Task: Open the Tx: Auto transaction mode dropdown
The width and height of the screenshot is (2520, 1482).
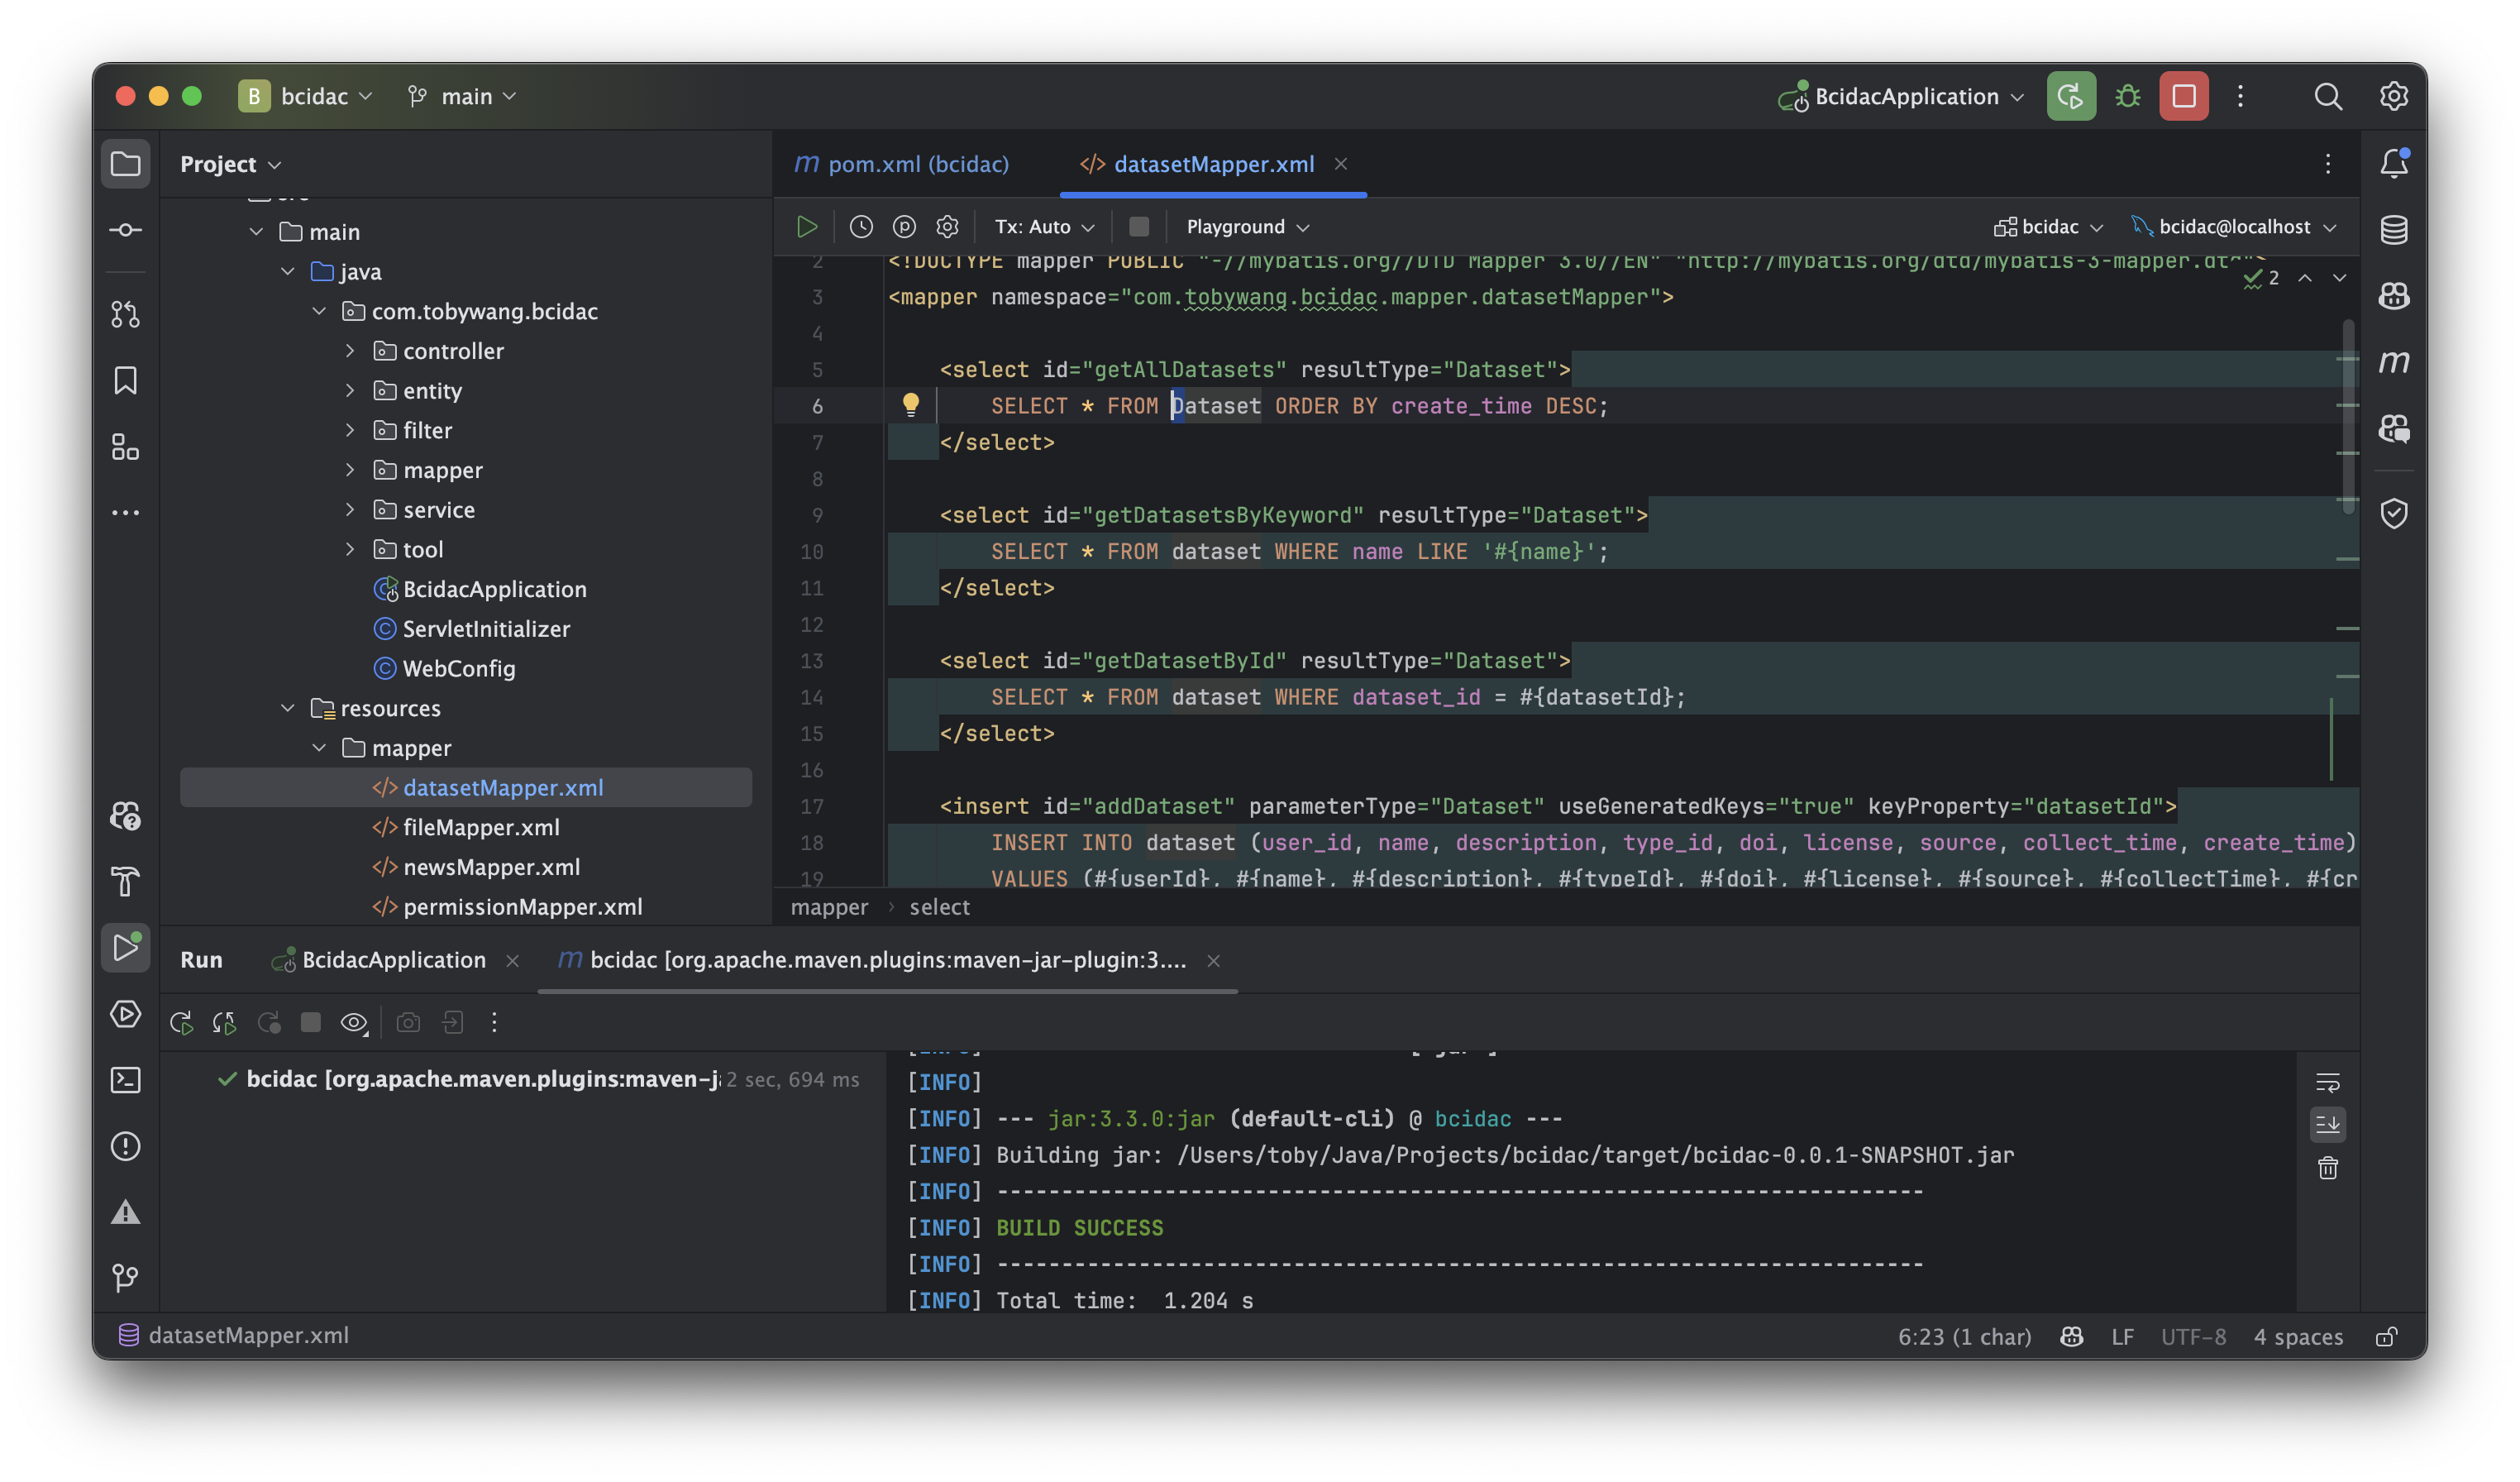Action: pyautogui.click(x=1044, y=227)
